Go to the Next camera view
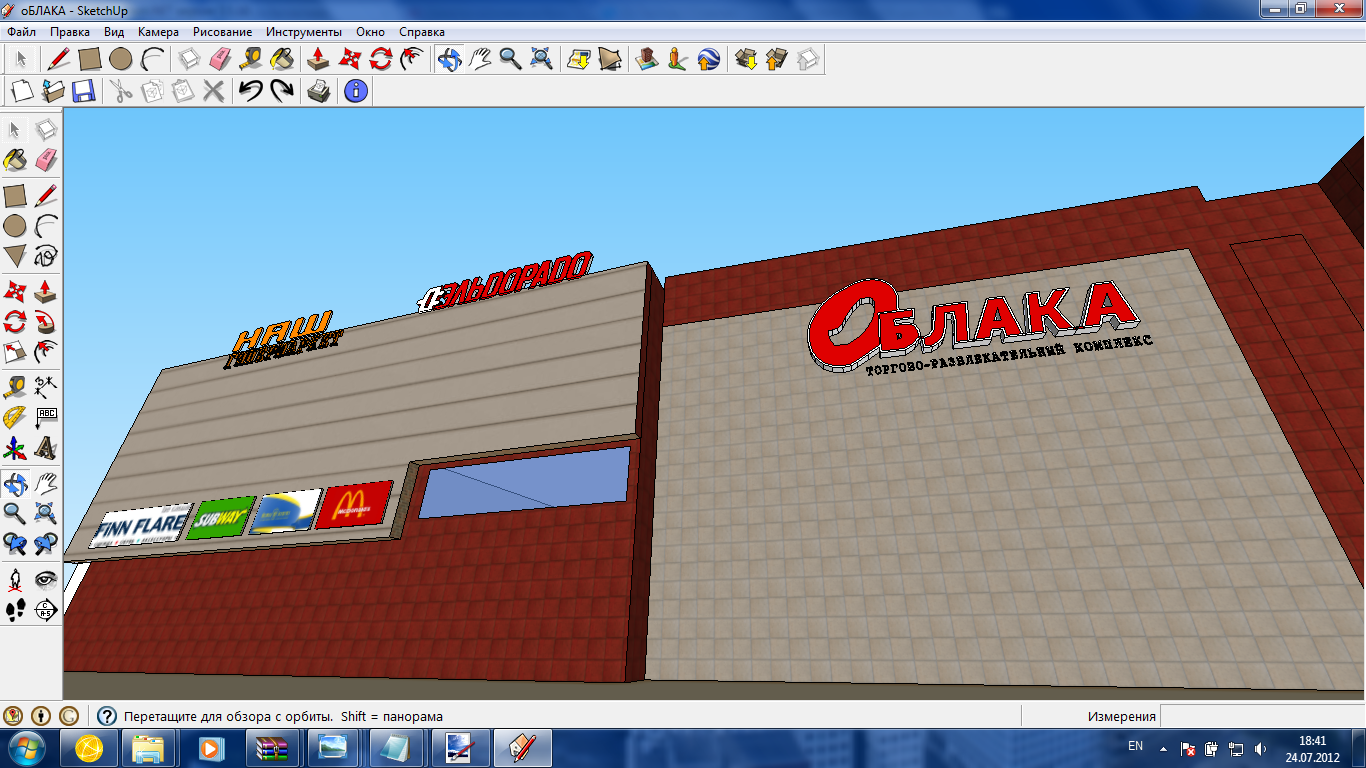This screenshot has height=768, width=1366. (x=46, y=544)
